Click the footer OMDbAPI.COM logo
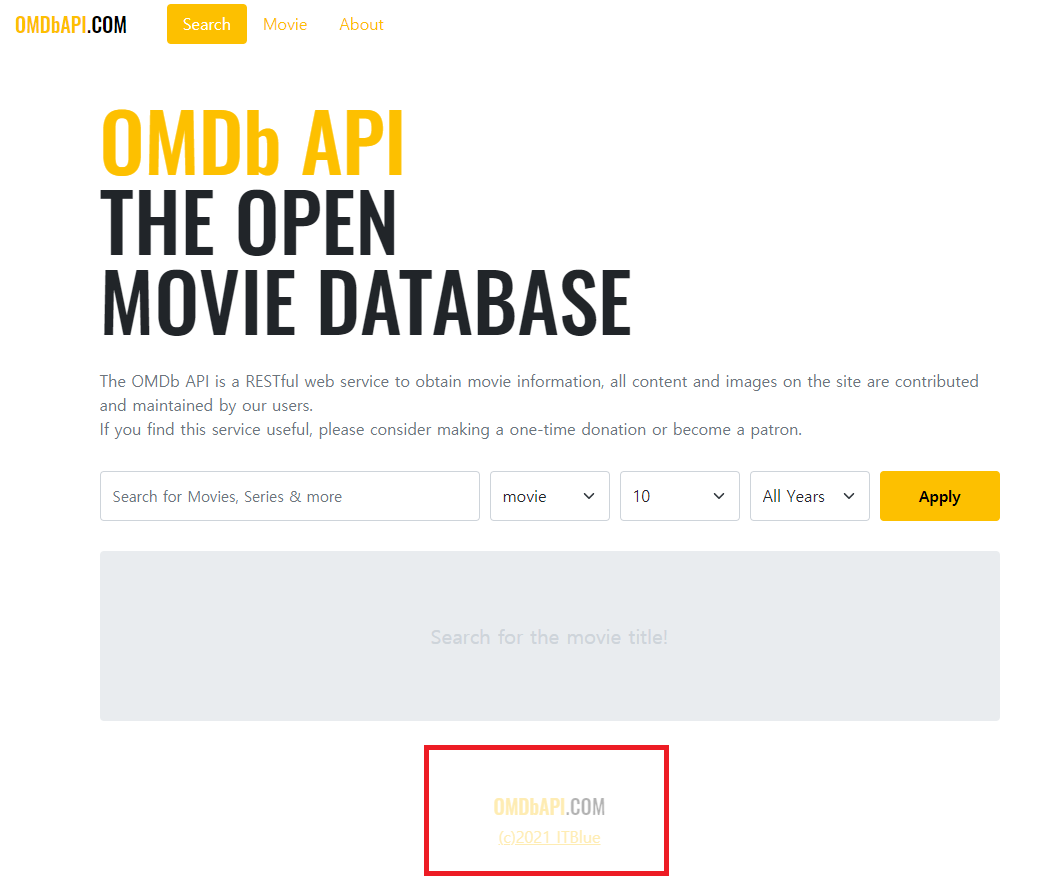The height and width of the screenshot is (882, 1053). 549,806
